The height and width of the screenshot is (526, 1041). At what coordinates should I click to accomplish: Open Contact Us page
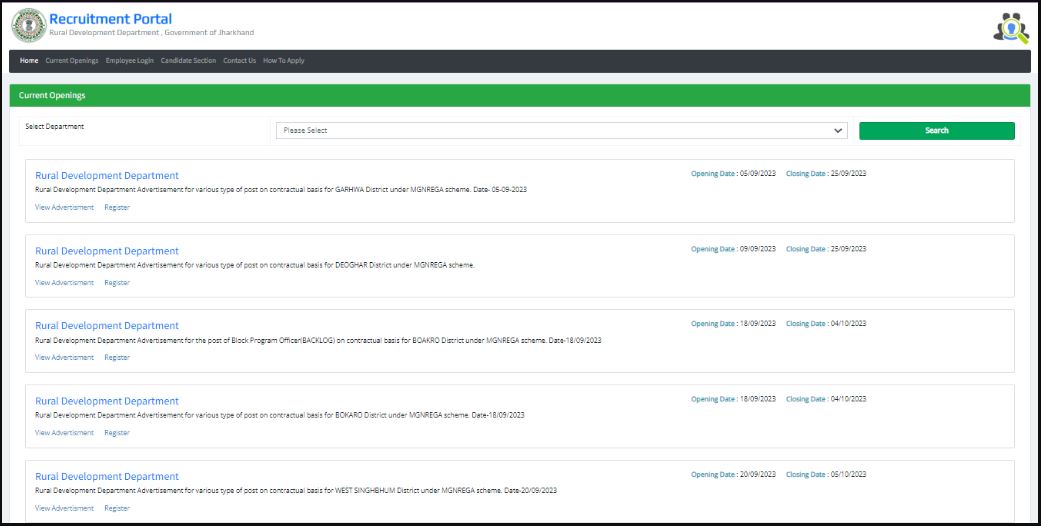pyautogui.click(x=239, y=61)
